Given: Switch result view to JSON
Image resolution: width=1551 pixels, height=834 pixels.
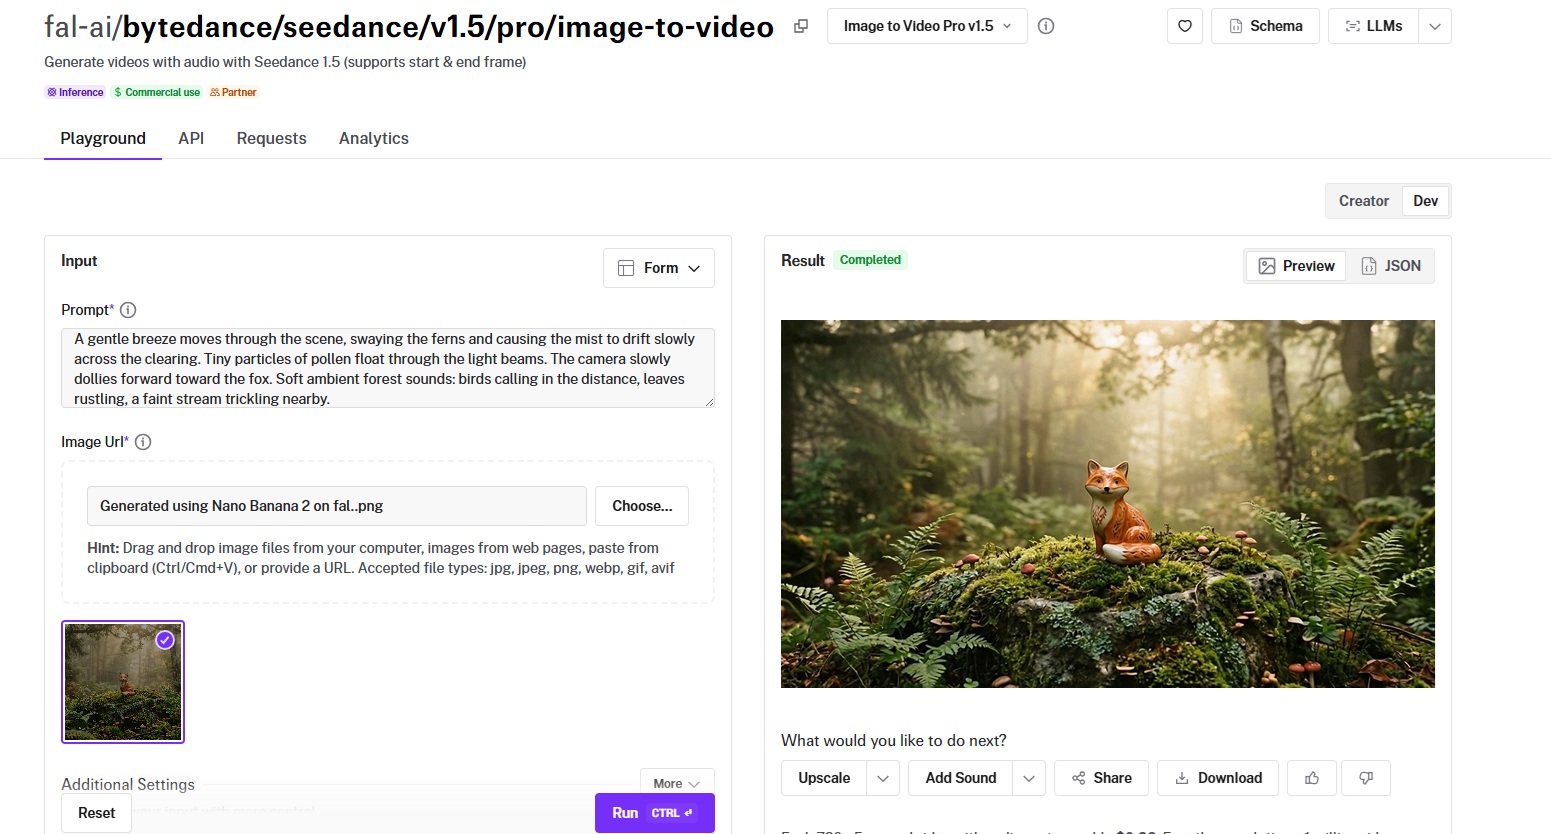Looking at the screenshot, I should tap(1390, 266).
